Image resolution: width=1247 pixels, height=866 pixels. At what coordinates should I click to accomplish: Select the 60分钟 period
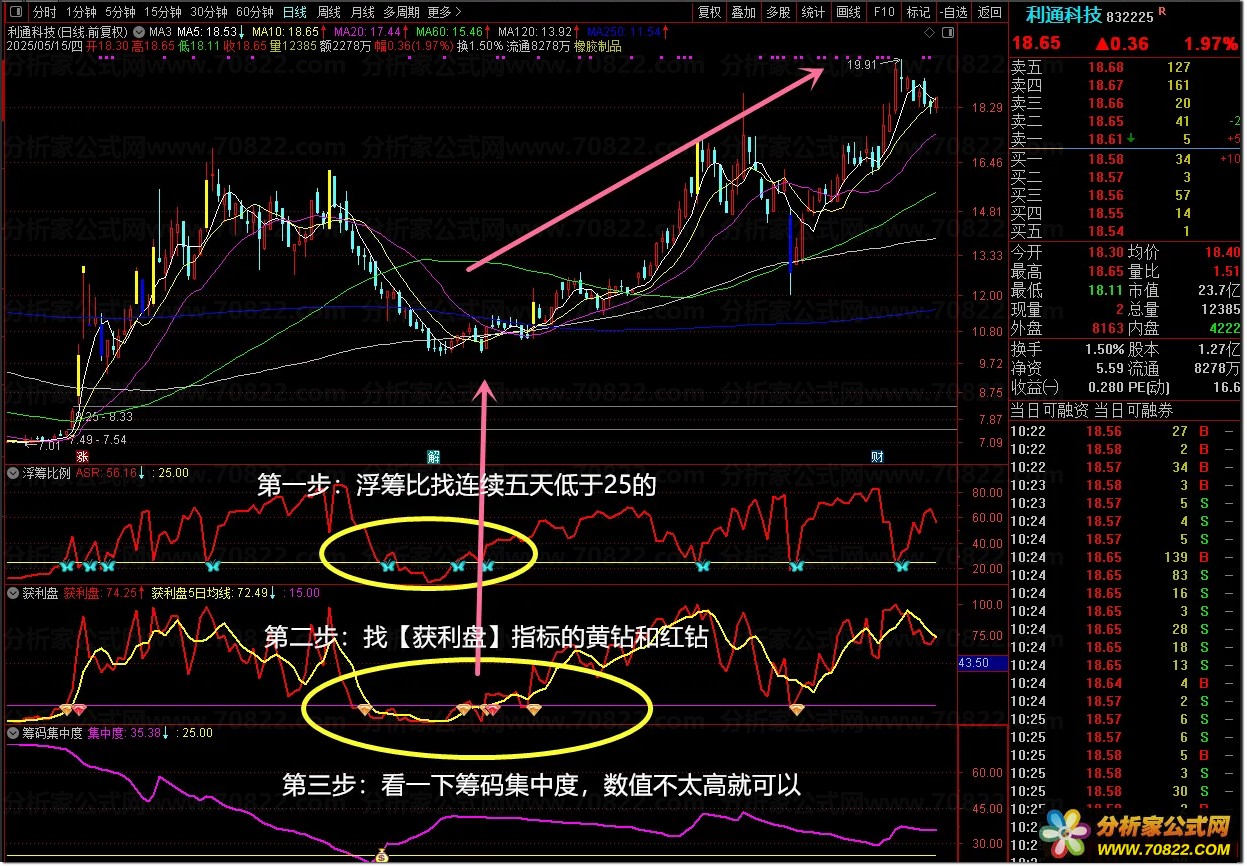(x=255, y=13)
